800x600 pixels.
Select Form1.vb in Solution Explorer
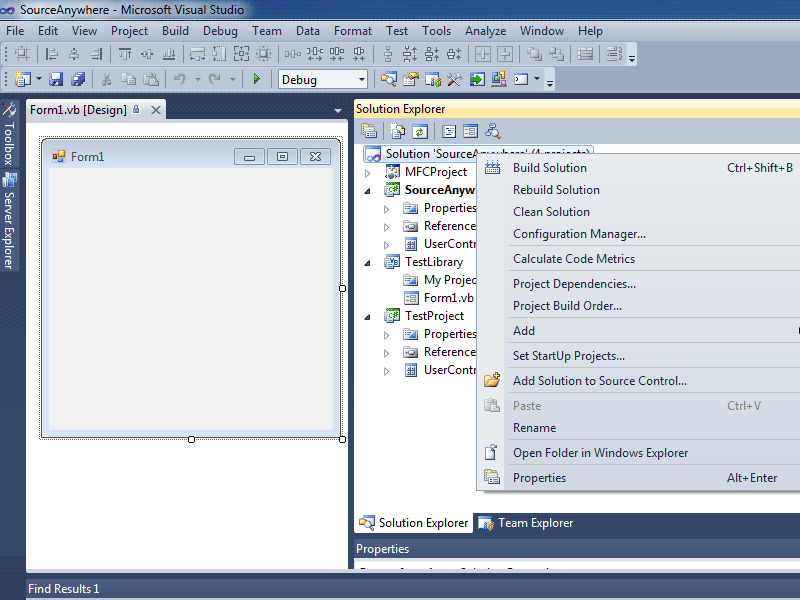(448, 298)
